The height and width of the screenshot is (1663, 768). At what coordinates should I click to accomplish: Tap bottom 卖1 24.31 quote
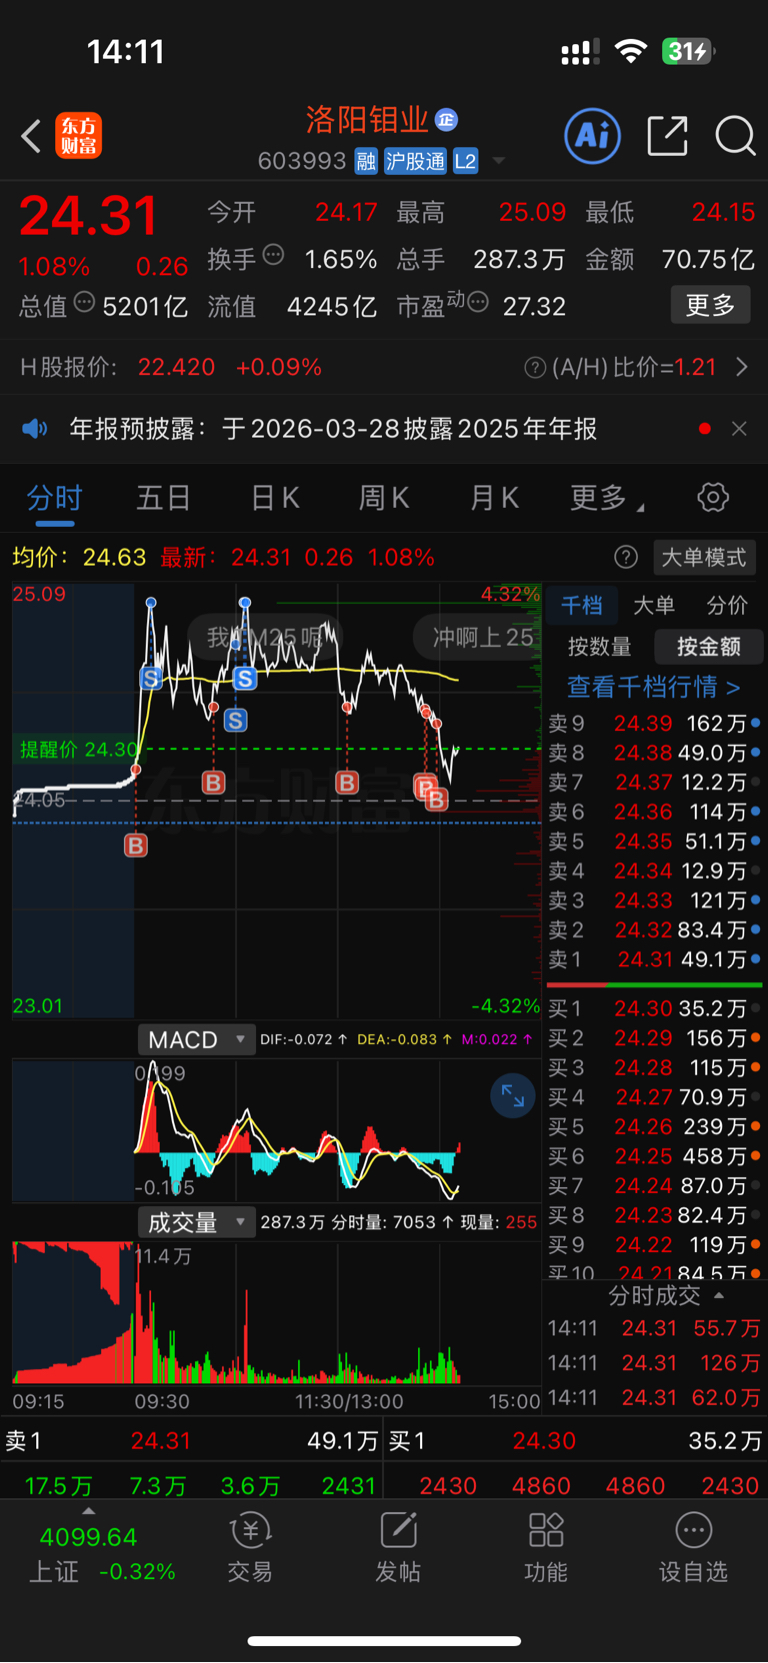(x=192, y=1441)
